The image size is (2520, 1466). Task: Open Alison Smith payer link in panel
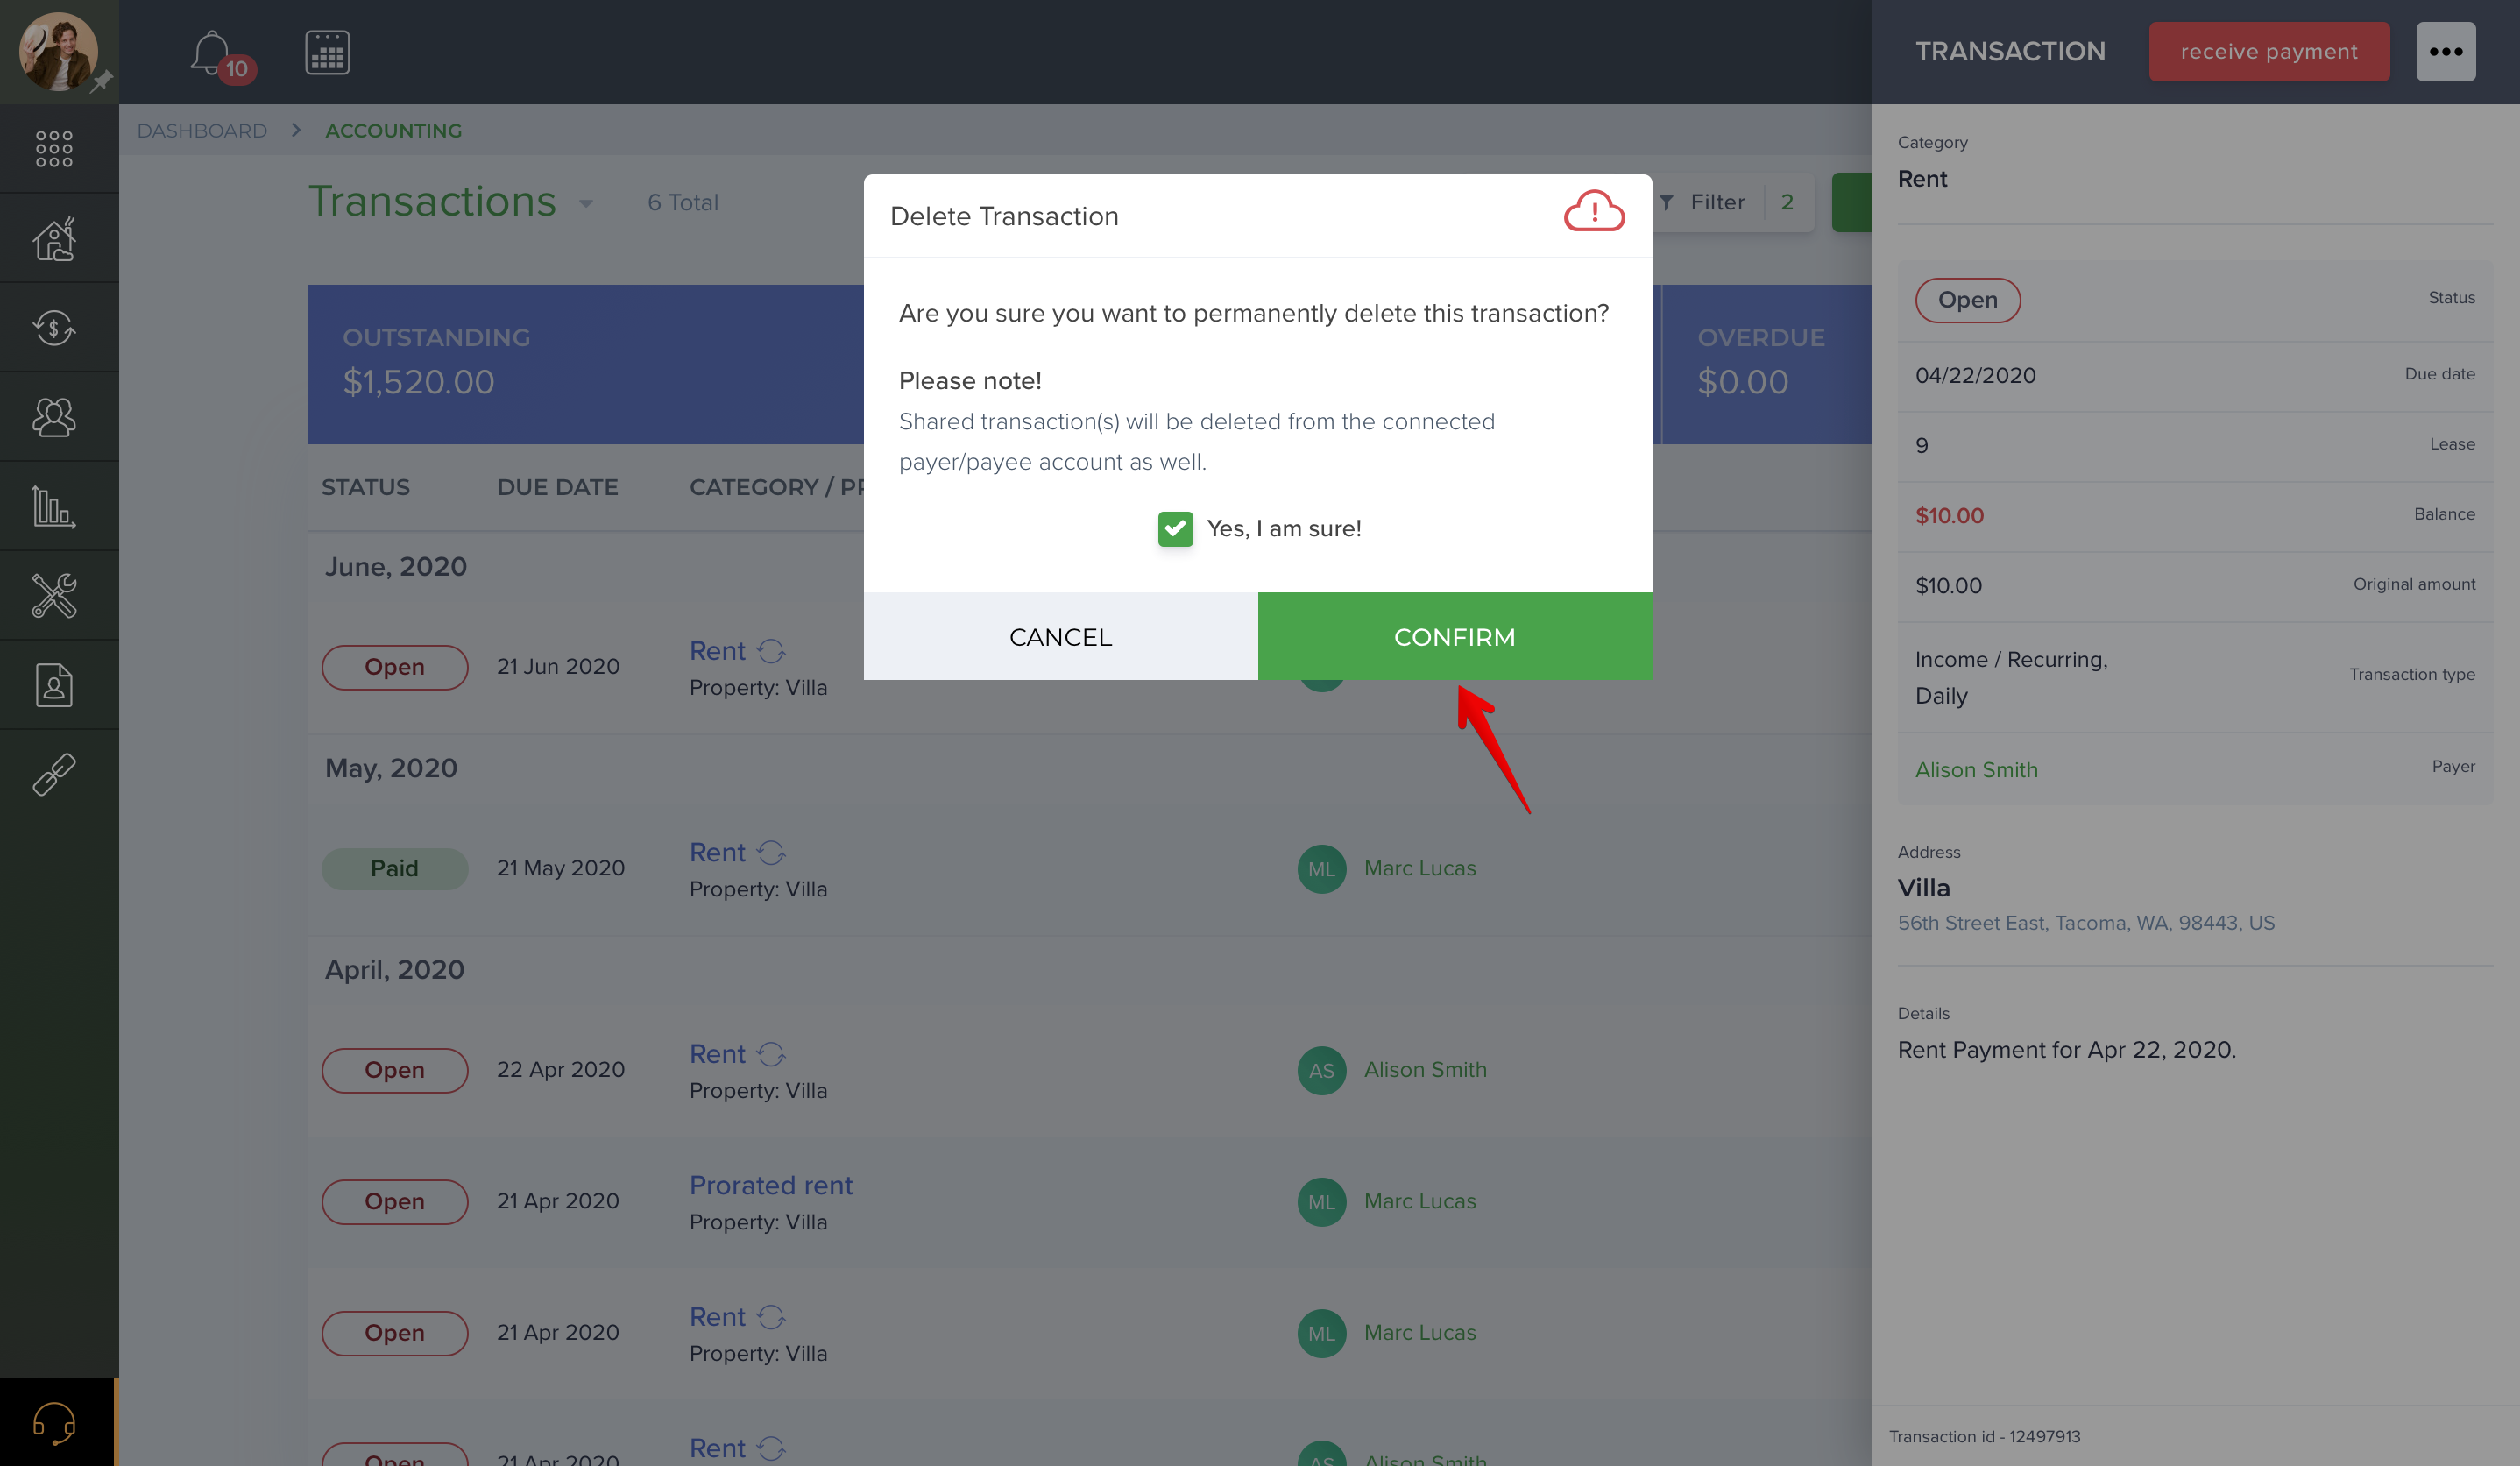pos(1976,769)
